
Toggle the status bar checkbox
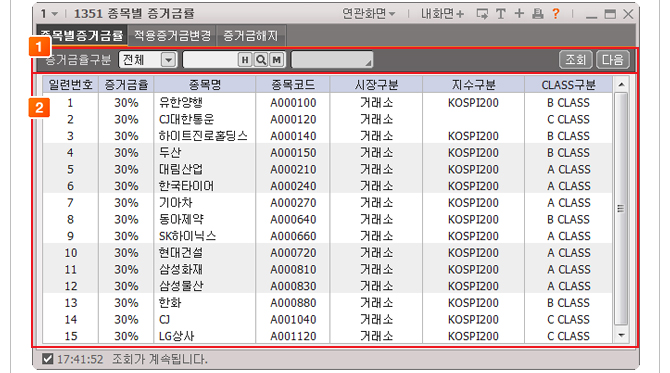(48, 359)
